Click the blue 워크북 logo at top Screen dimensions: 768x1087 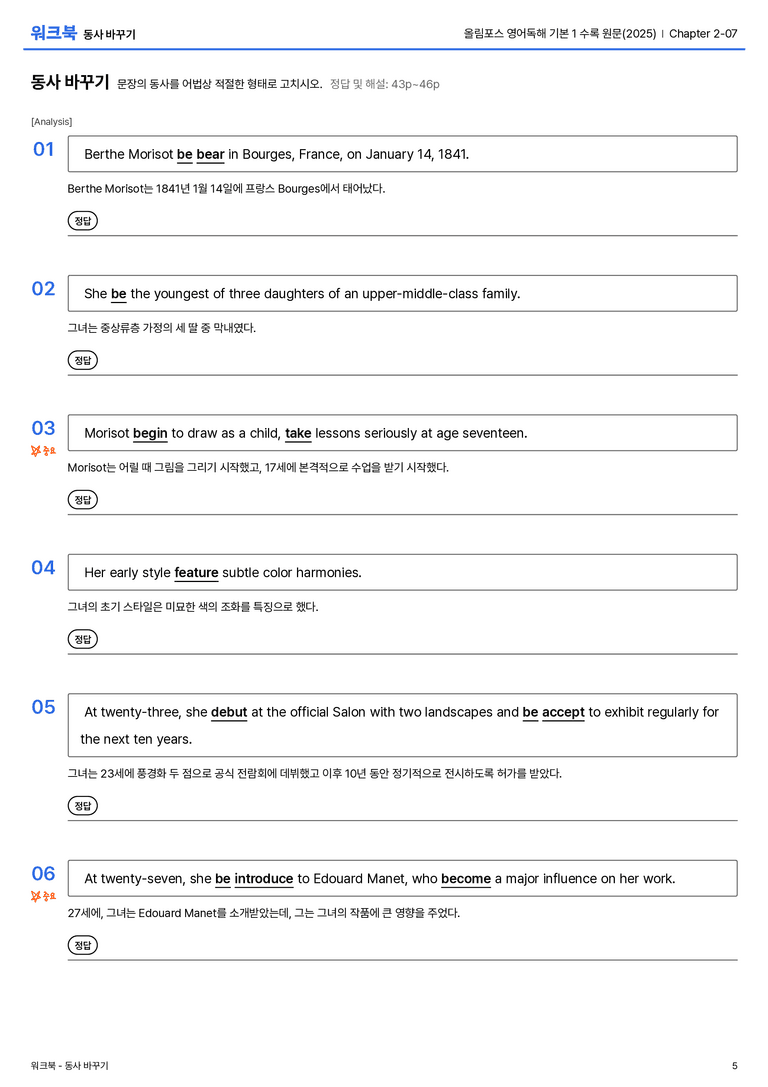click(53, 33)
